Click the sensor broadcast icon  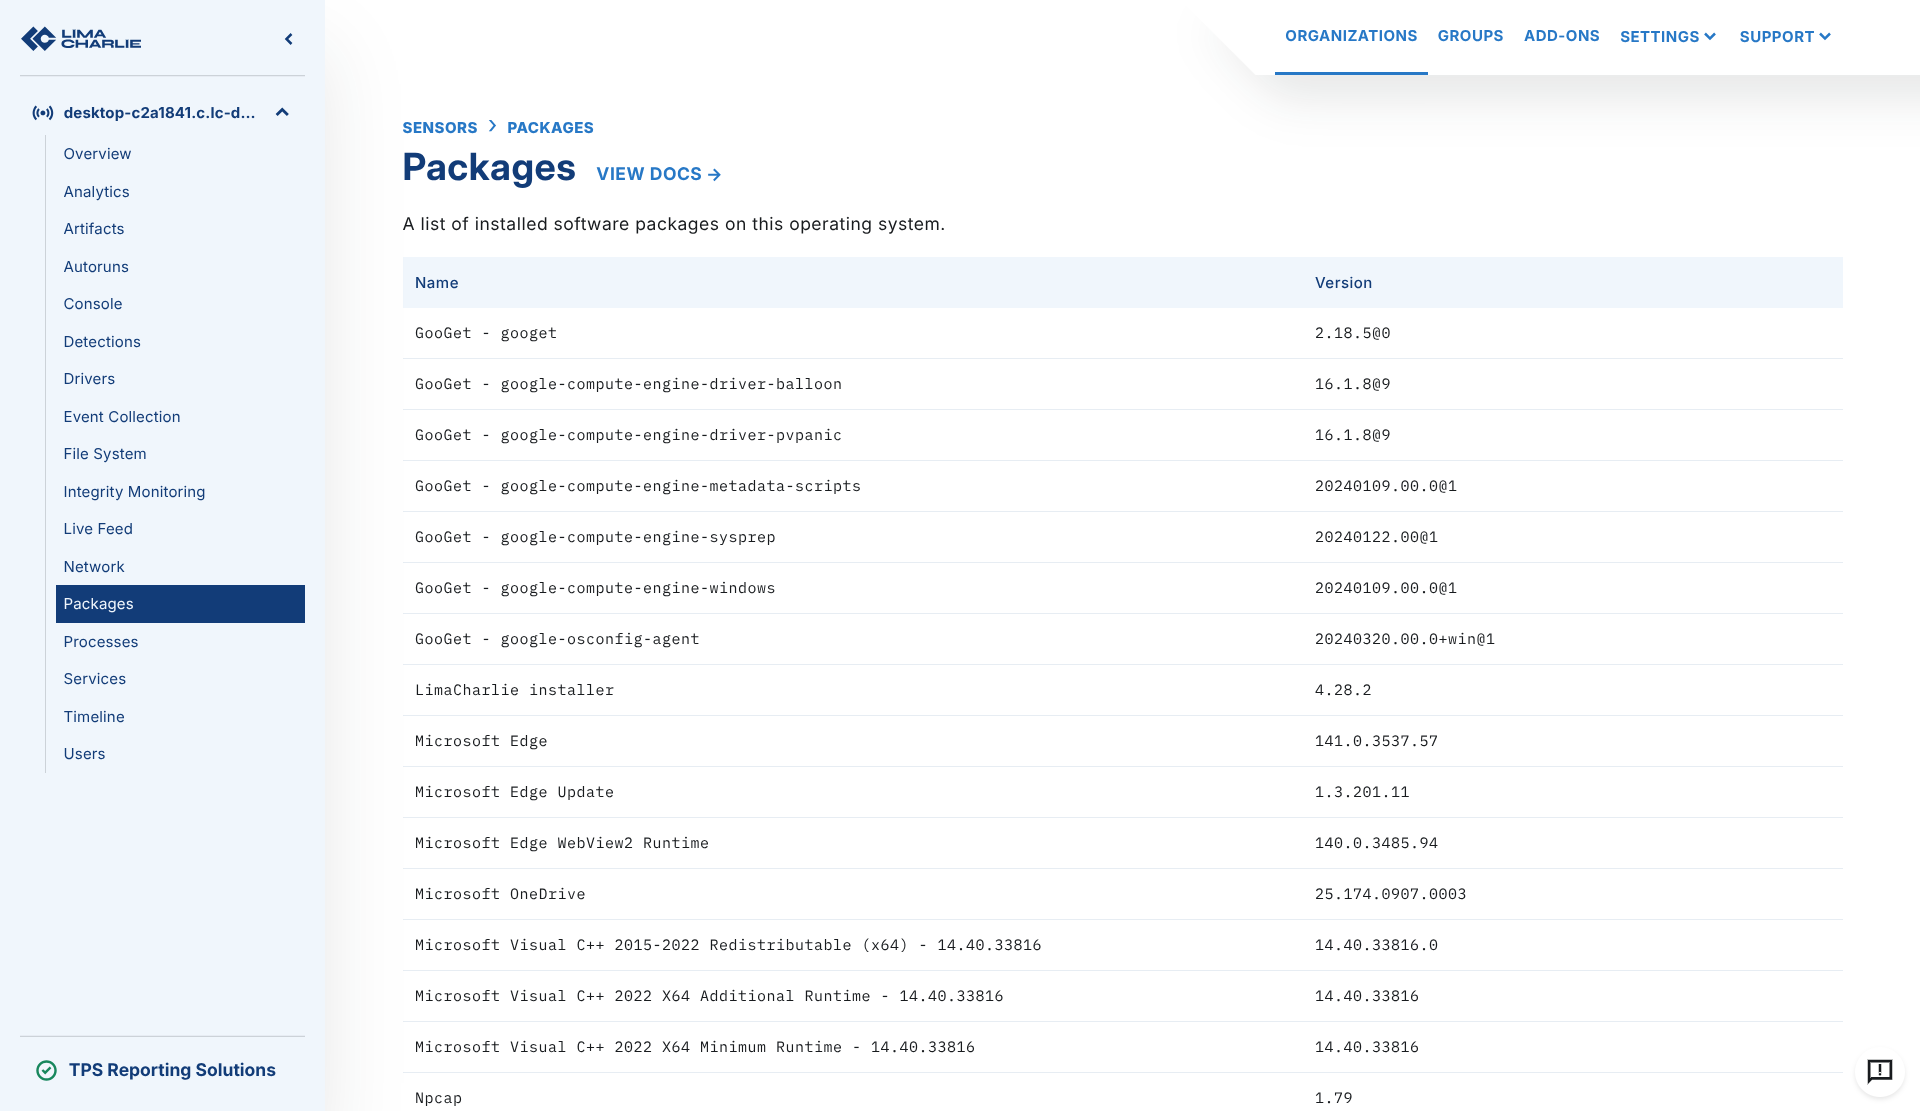[x=43, y=113]
